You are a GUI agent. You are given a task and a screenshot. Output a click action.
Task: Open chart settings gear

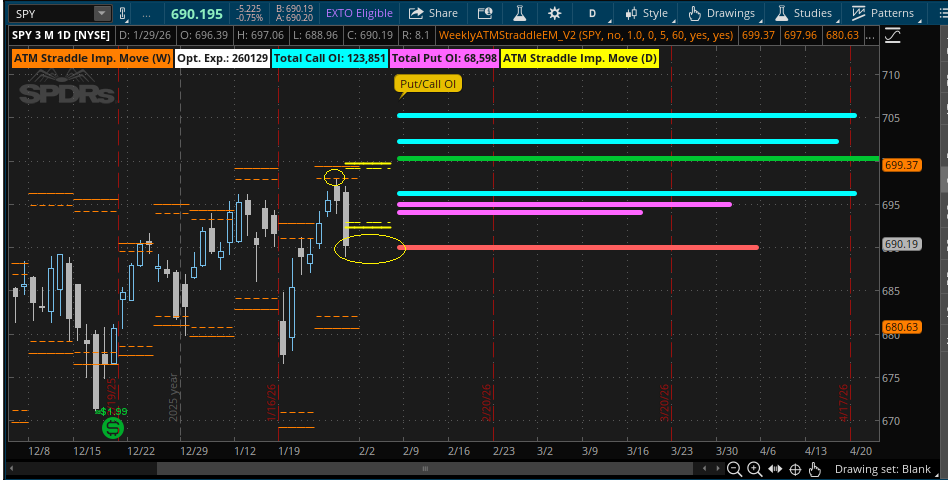coord(554,13)
